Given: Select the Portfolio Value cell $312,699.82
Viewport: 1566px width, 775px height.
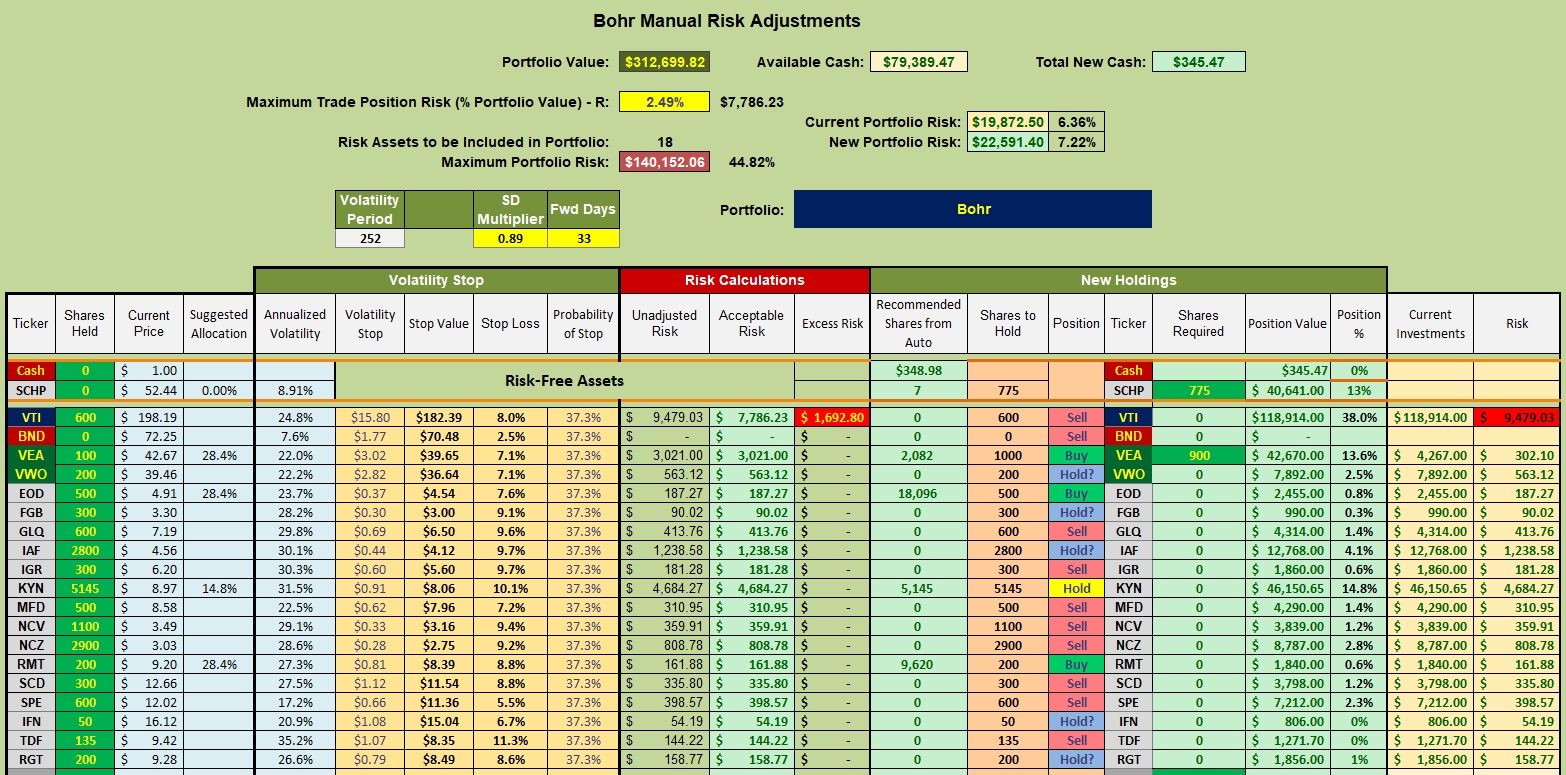Looking at the screenshot, I should (x=664, y=62).
